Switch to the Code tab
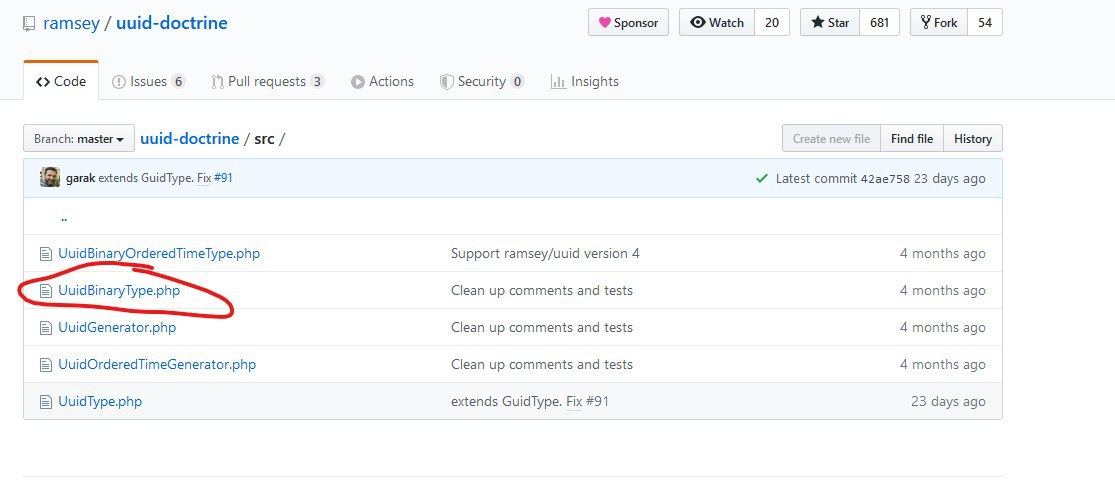This screenshot has height=499, width=1115. [x=61, y=81]
